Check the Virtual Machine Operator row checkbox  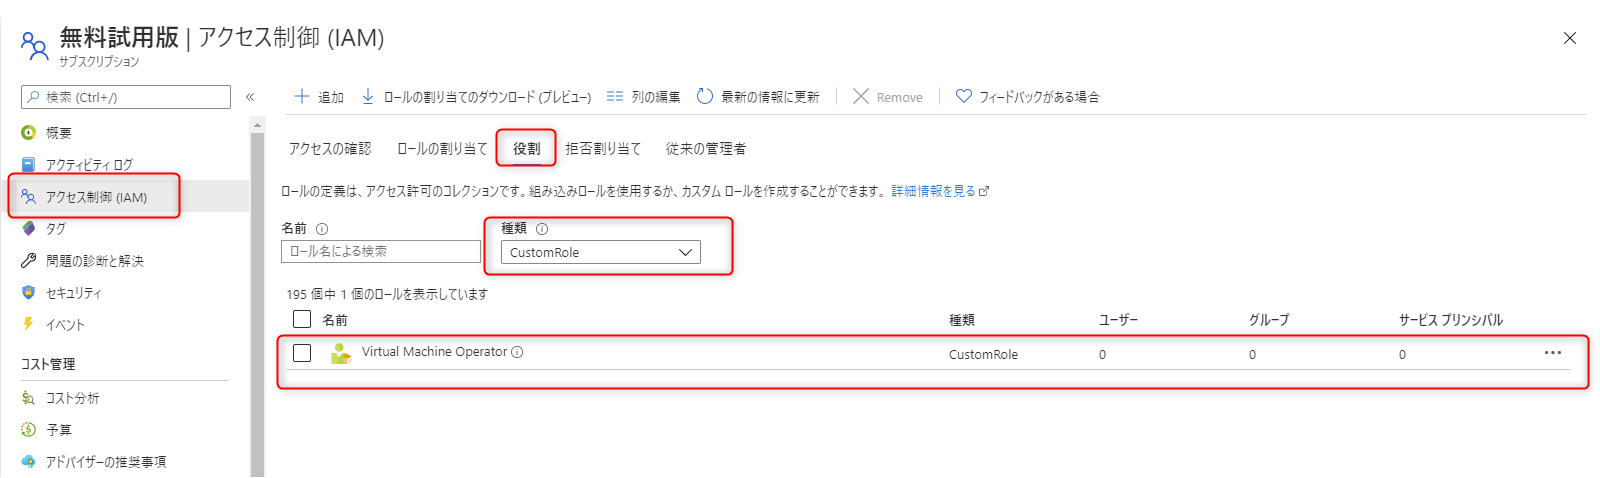click(302, 353)
